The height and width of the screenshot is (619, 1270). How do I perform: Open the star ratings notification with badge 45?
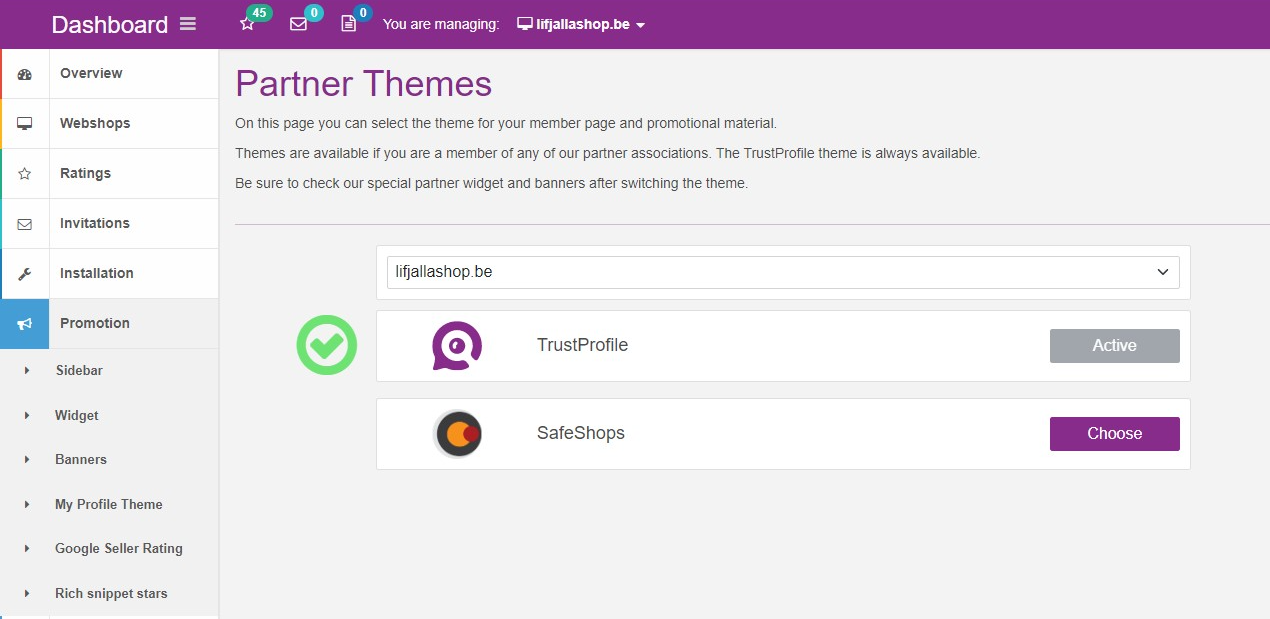(x=248, y=24)
